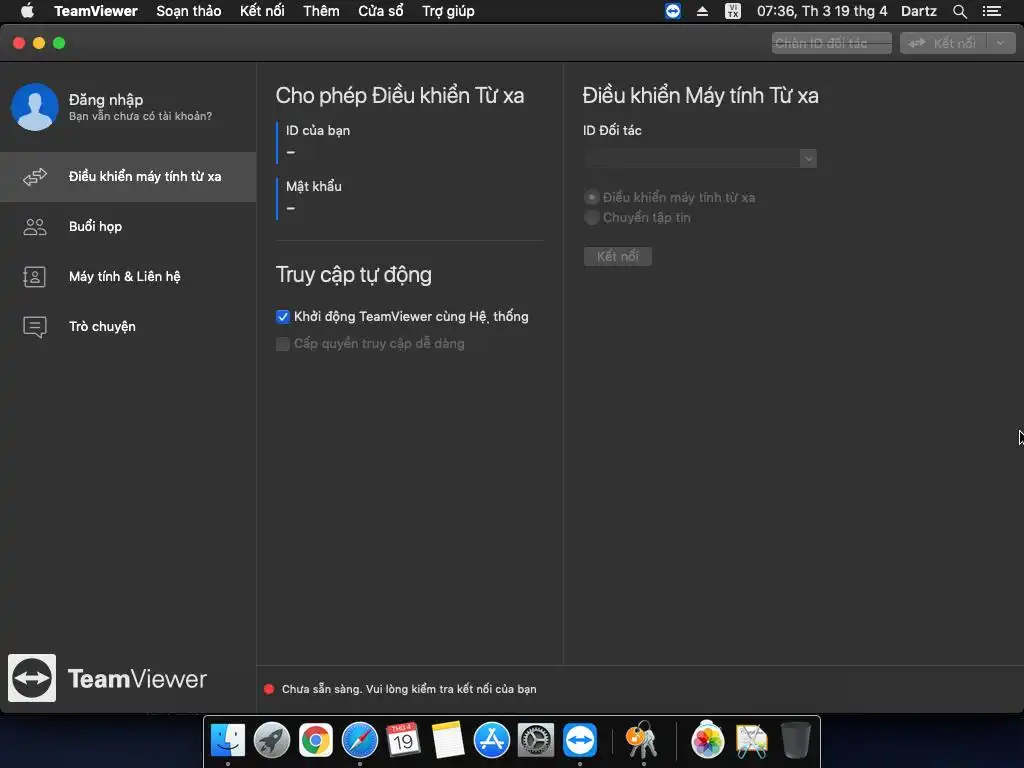This screenshot has width=1024, height=768.
Task: Click the remote control arrows icon in sidebar
Action: tap(35, 177)
